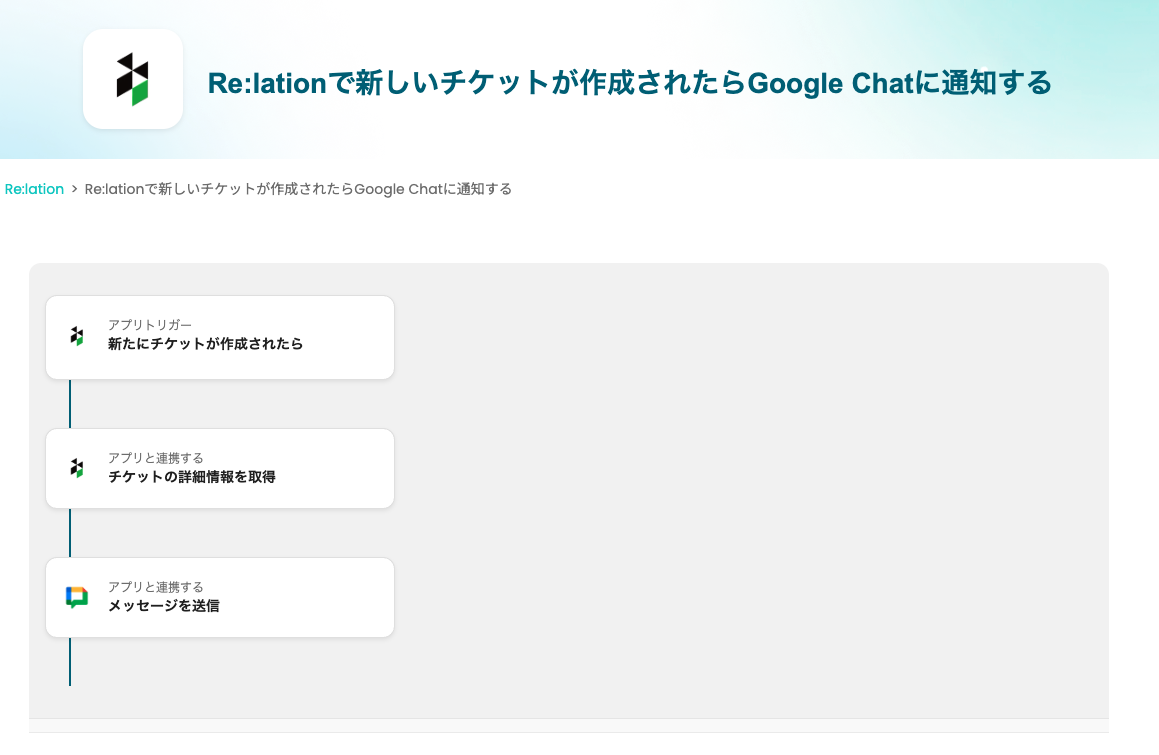Select the メッセージを送信 step title
The width and height of the screenshot is (1159, 755).
point(164,606)
